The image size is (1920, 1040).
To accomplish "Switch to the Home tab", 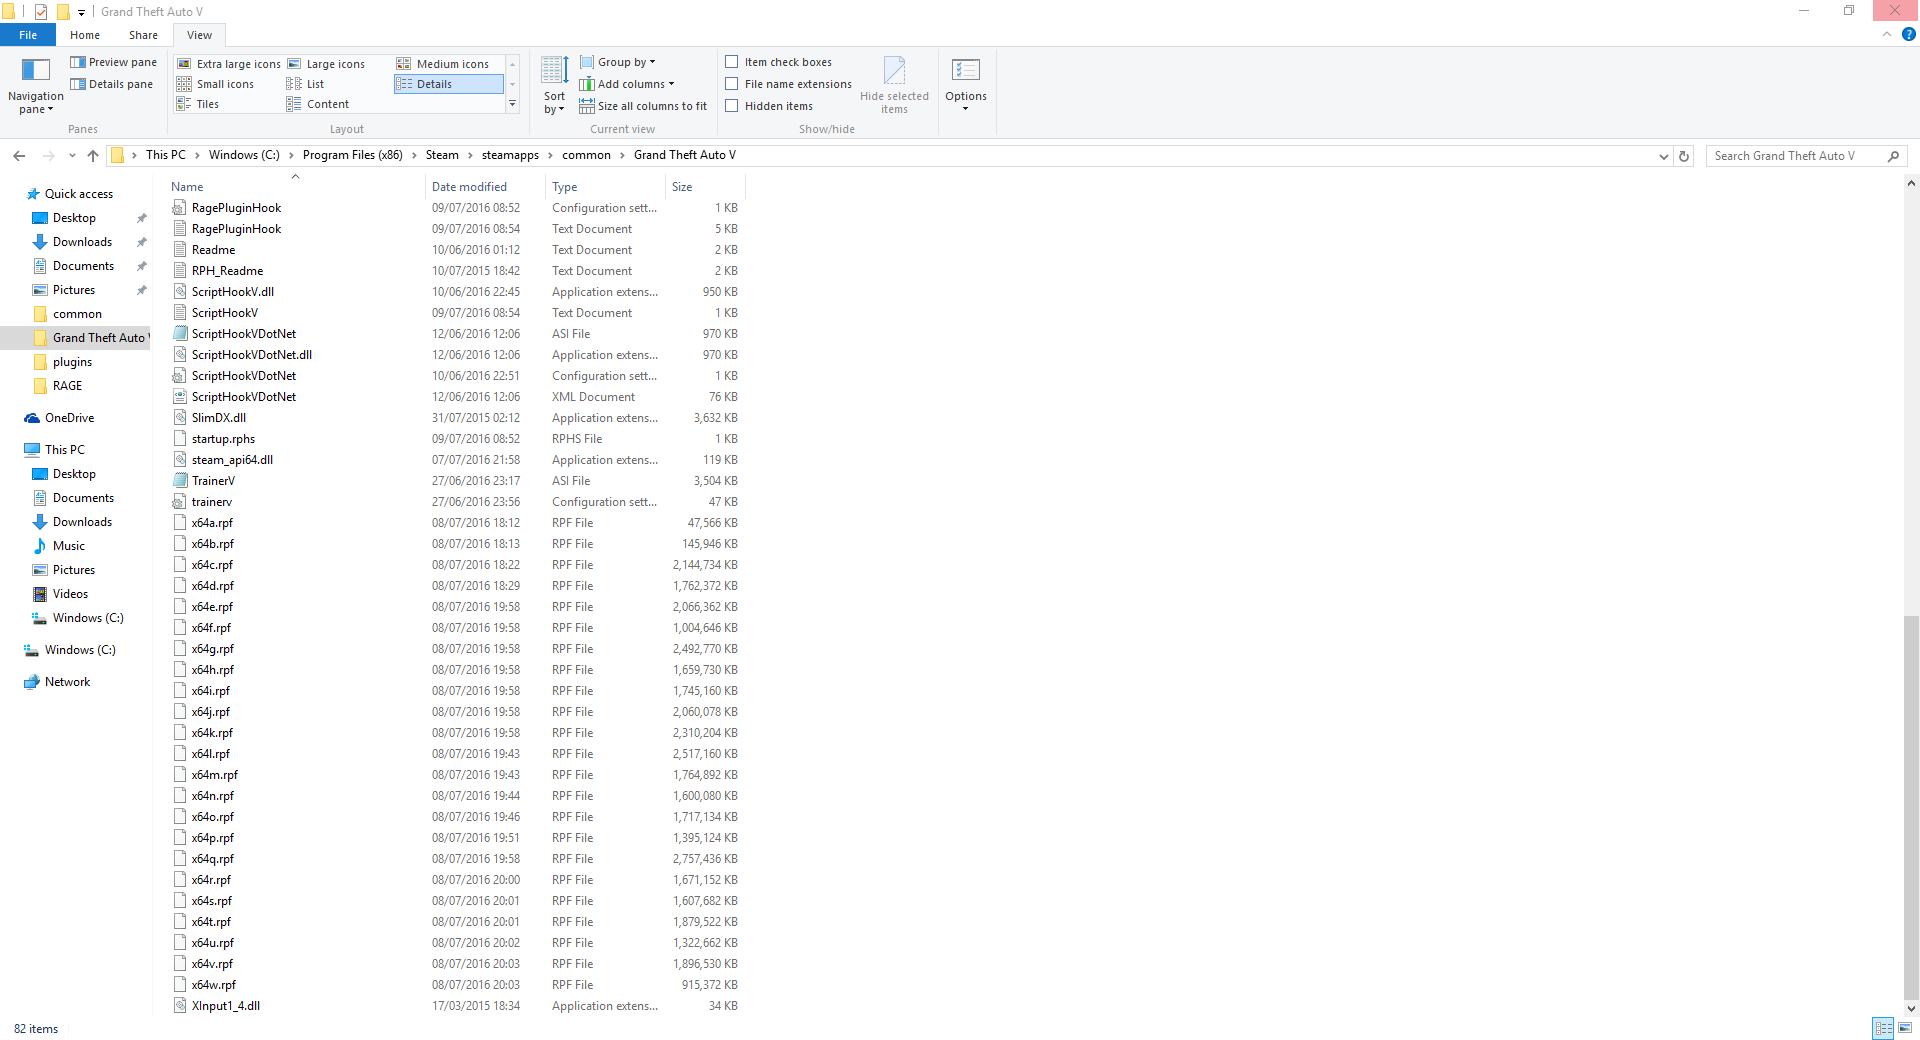I will pyautogui.click(x=85, y=35).
